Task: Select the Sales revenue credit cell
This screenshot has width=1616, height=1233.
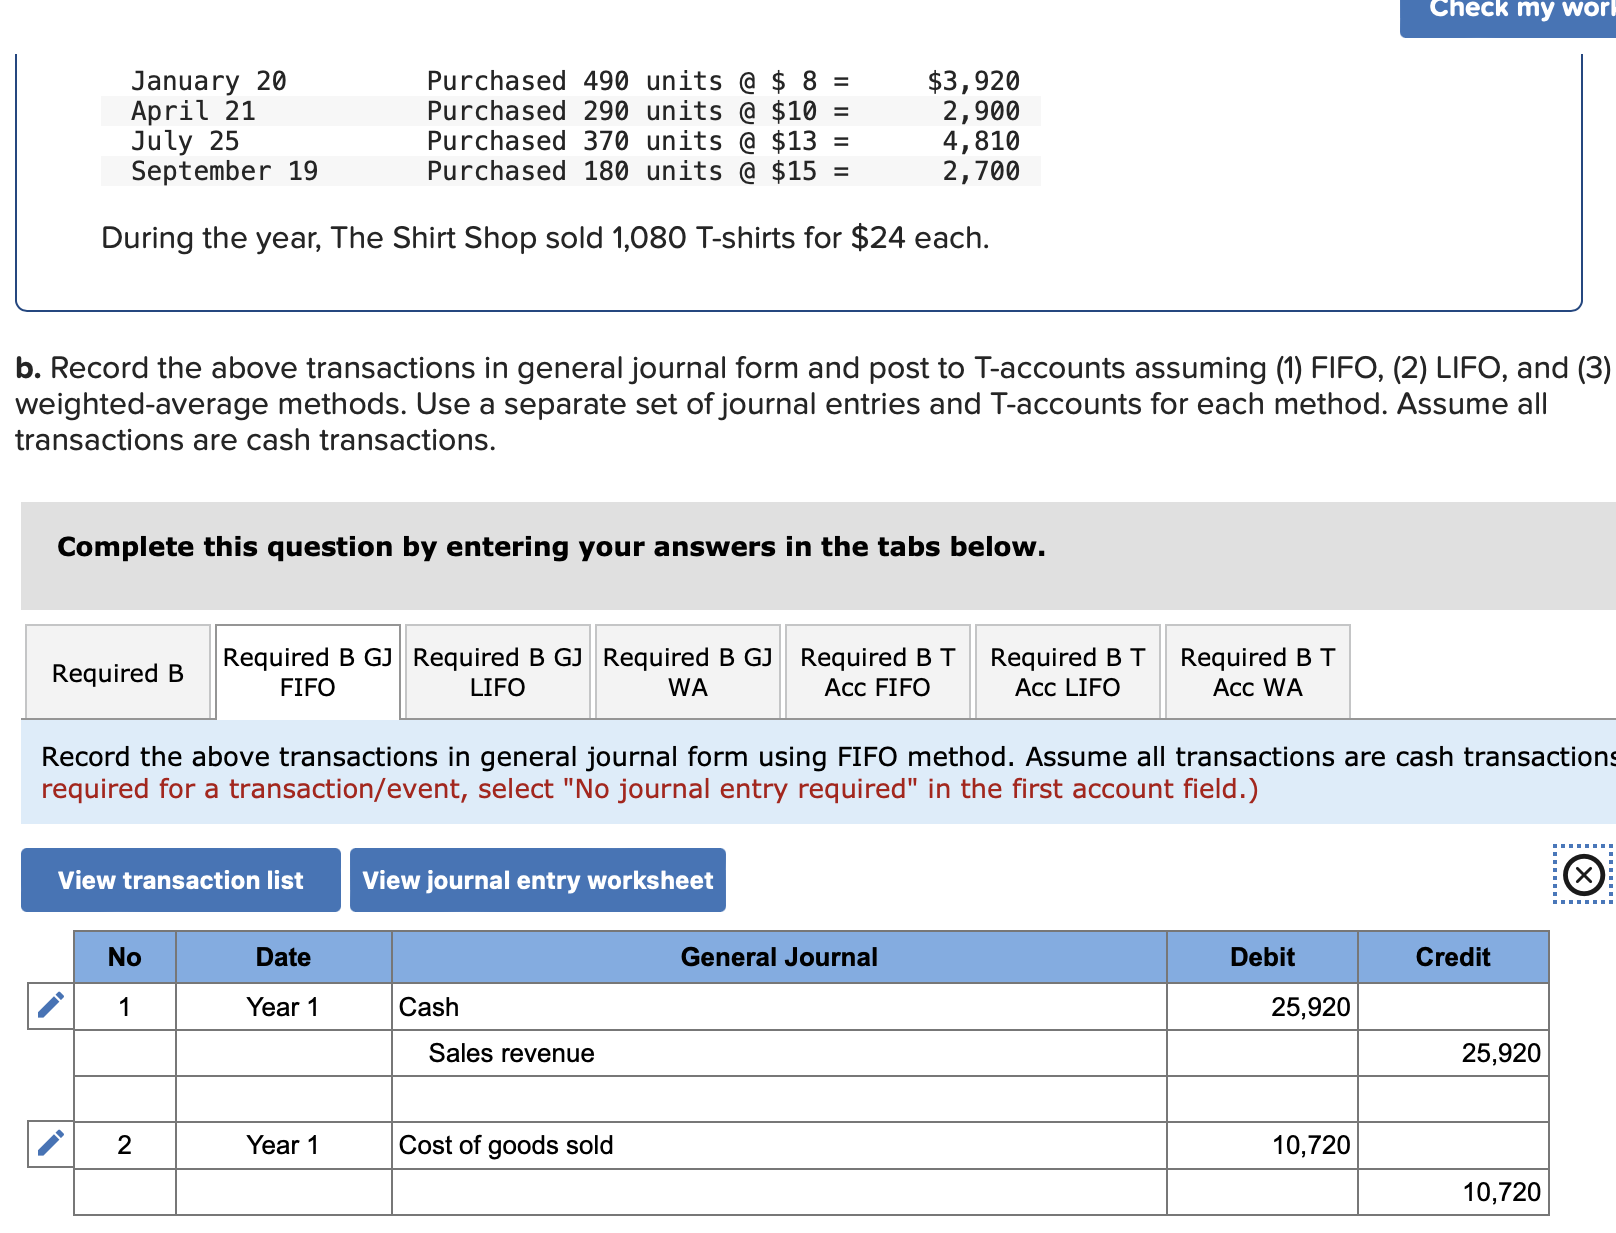Action: point(1452,1053)
